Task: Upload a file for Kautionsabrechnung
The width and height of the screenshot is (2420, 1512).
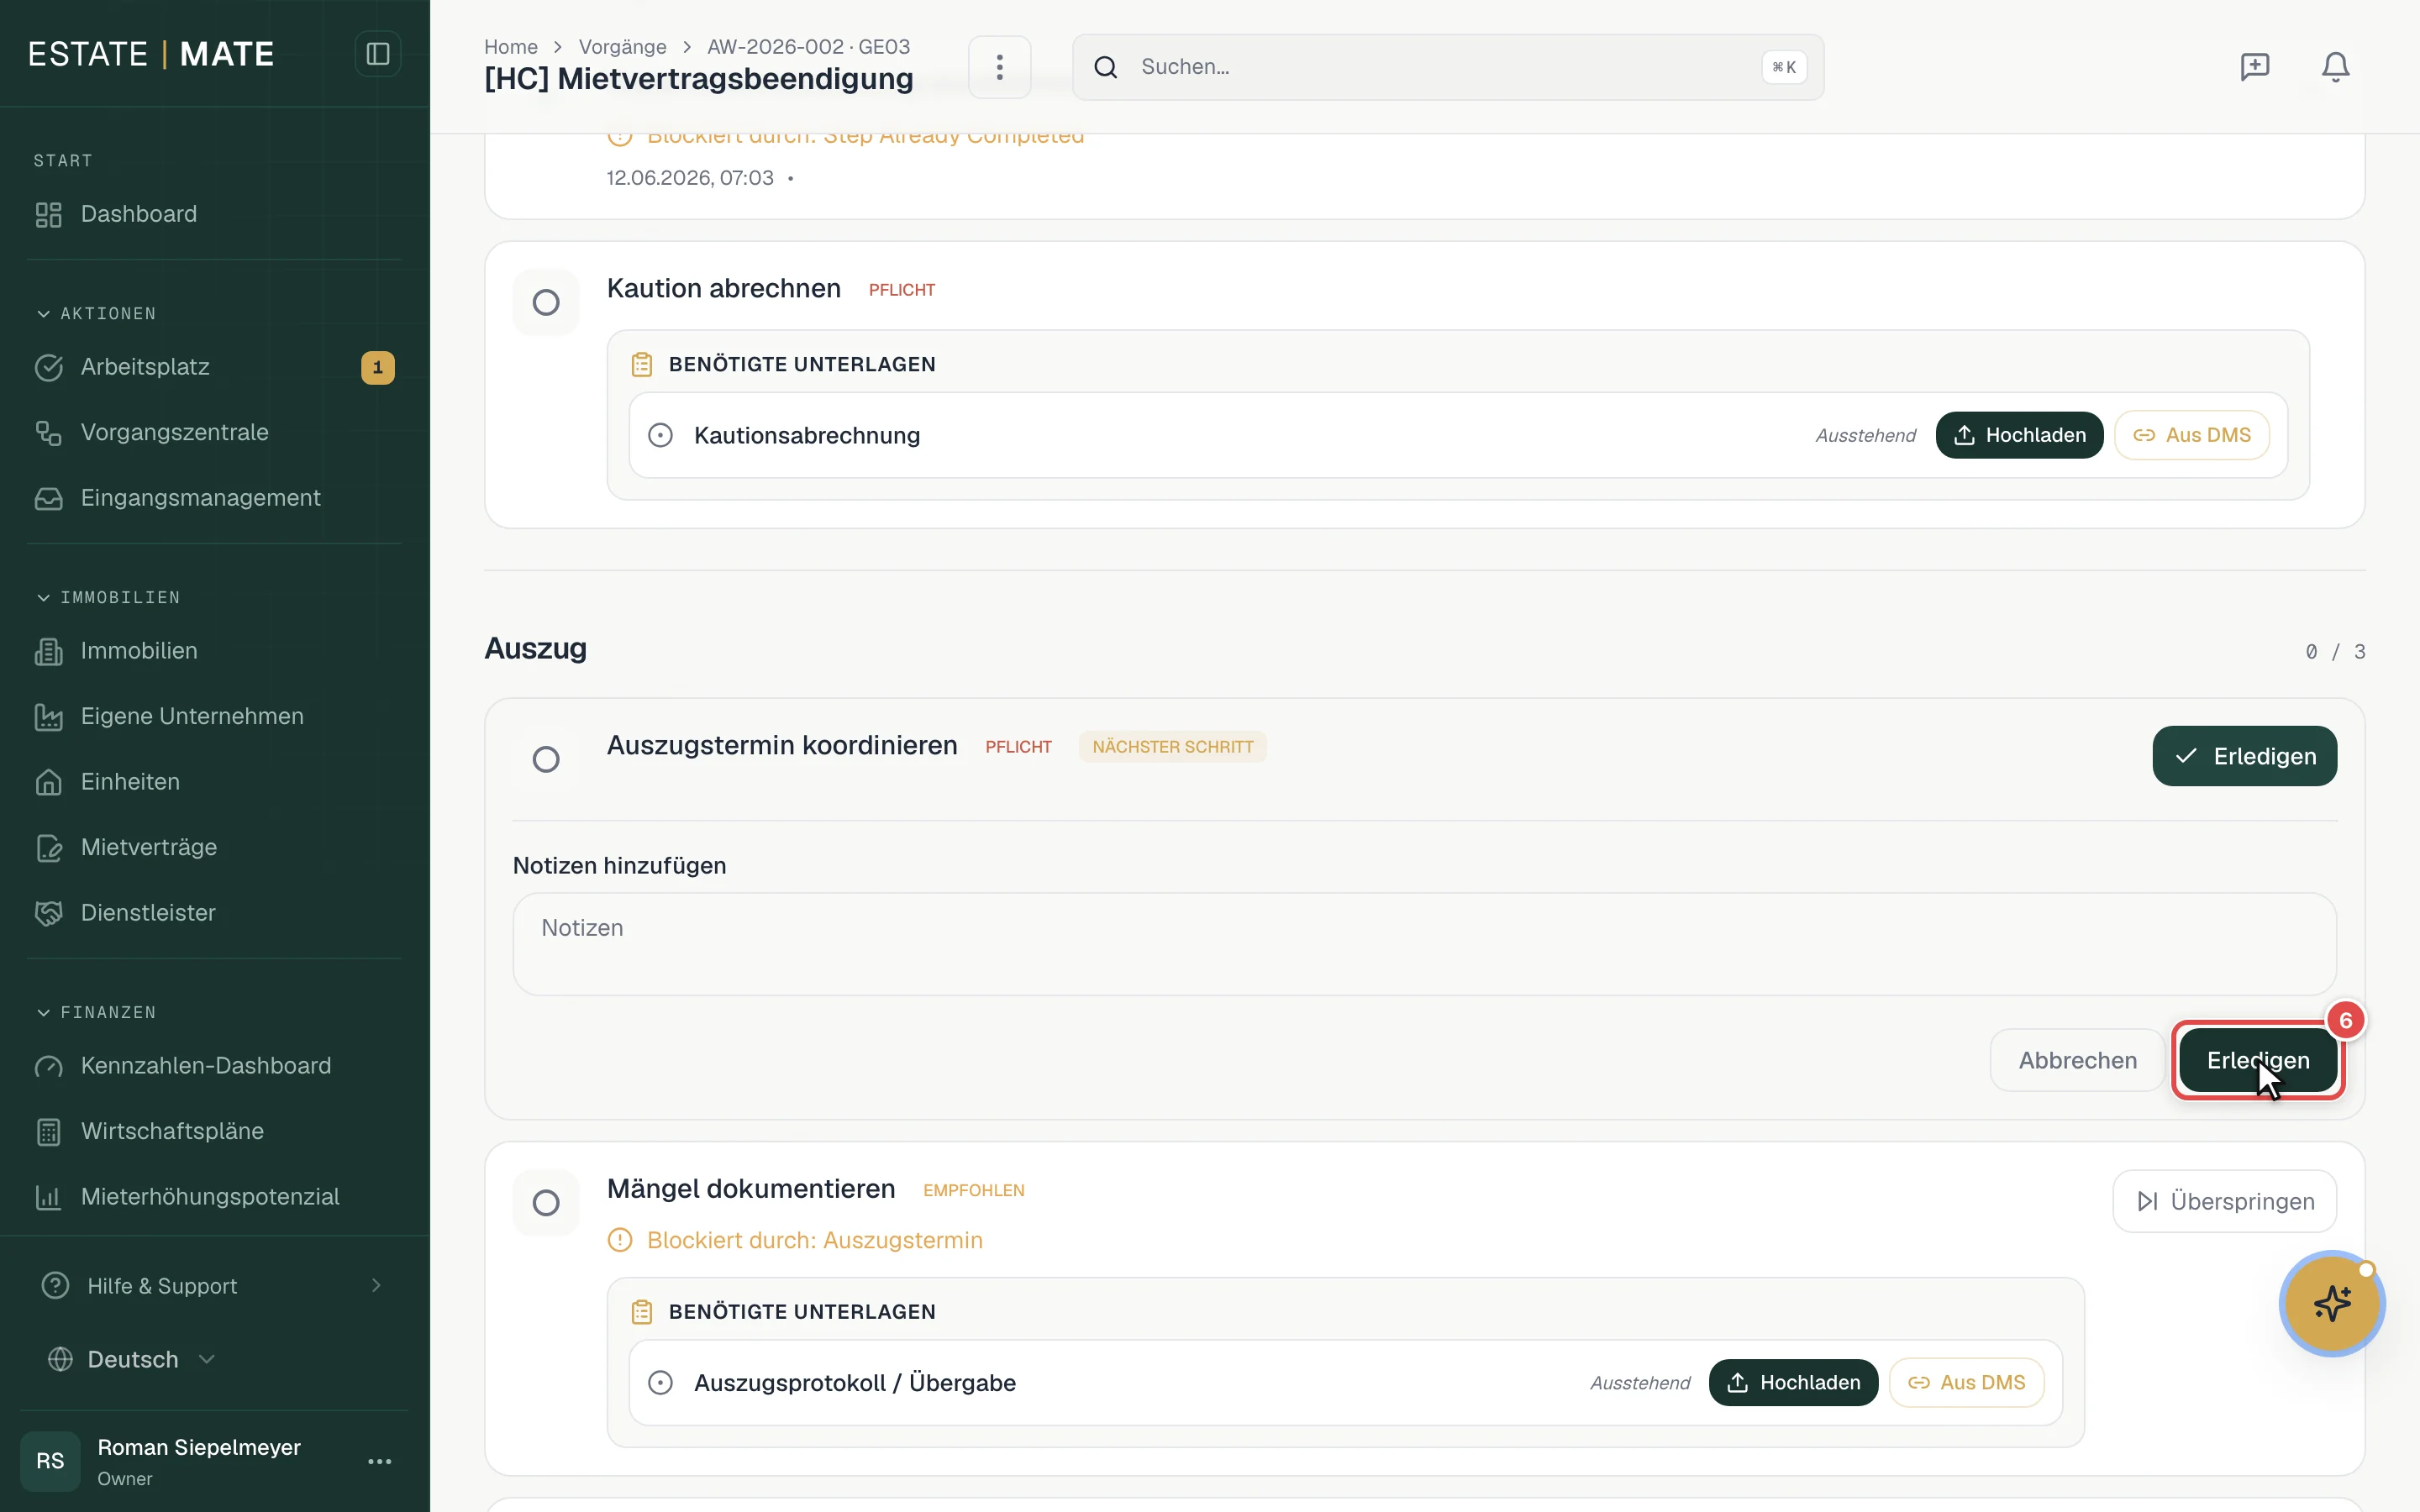Action: click(x=2019, y=435)
